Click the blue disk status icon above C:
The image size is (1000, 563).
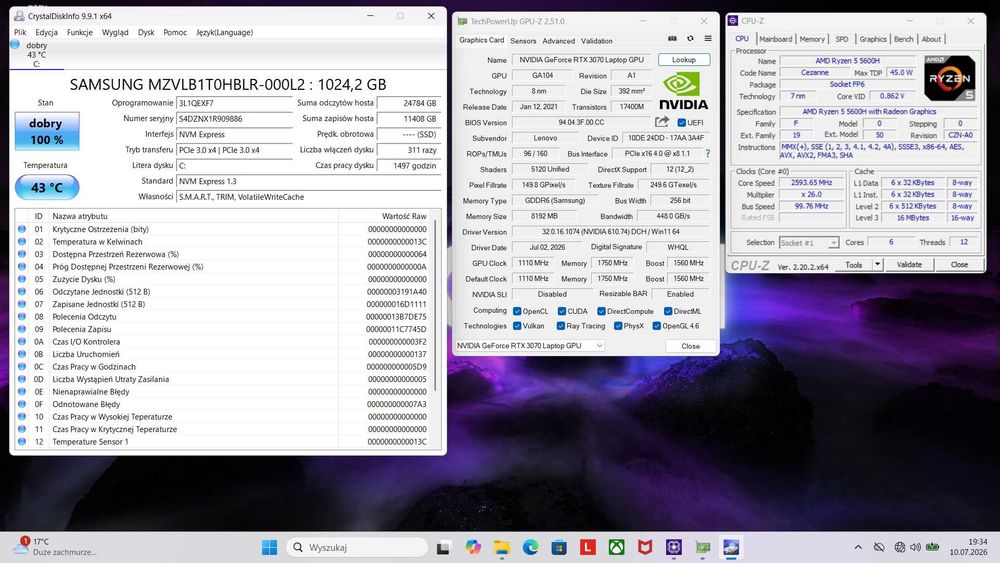tap(15, 45)
